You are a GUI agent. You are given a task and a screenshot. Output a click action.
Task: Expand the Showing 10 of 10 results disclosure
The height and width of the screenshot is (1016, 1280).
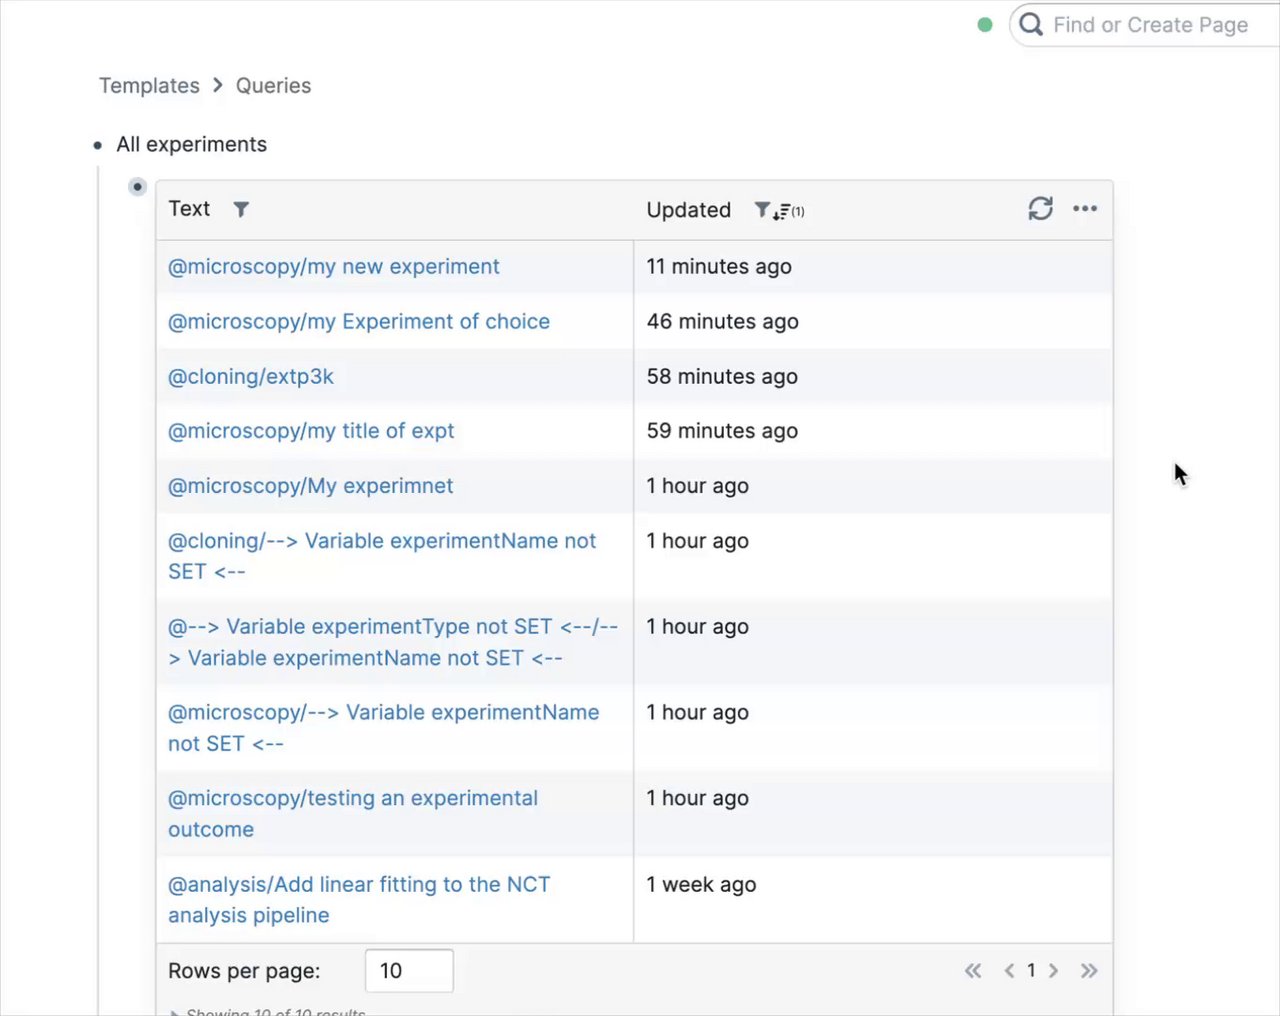tap(176, 1011)
